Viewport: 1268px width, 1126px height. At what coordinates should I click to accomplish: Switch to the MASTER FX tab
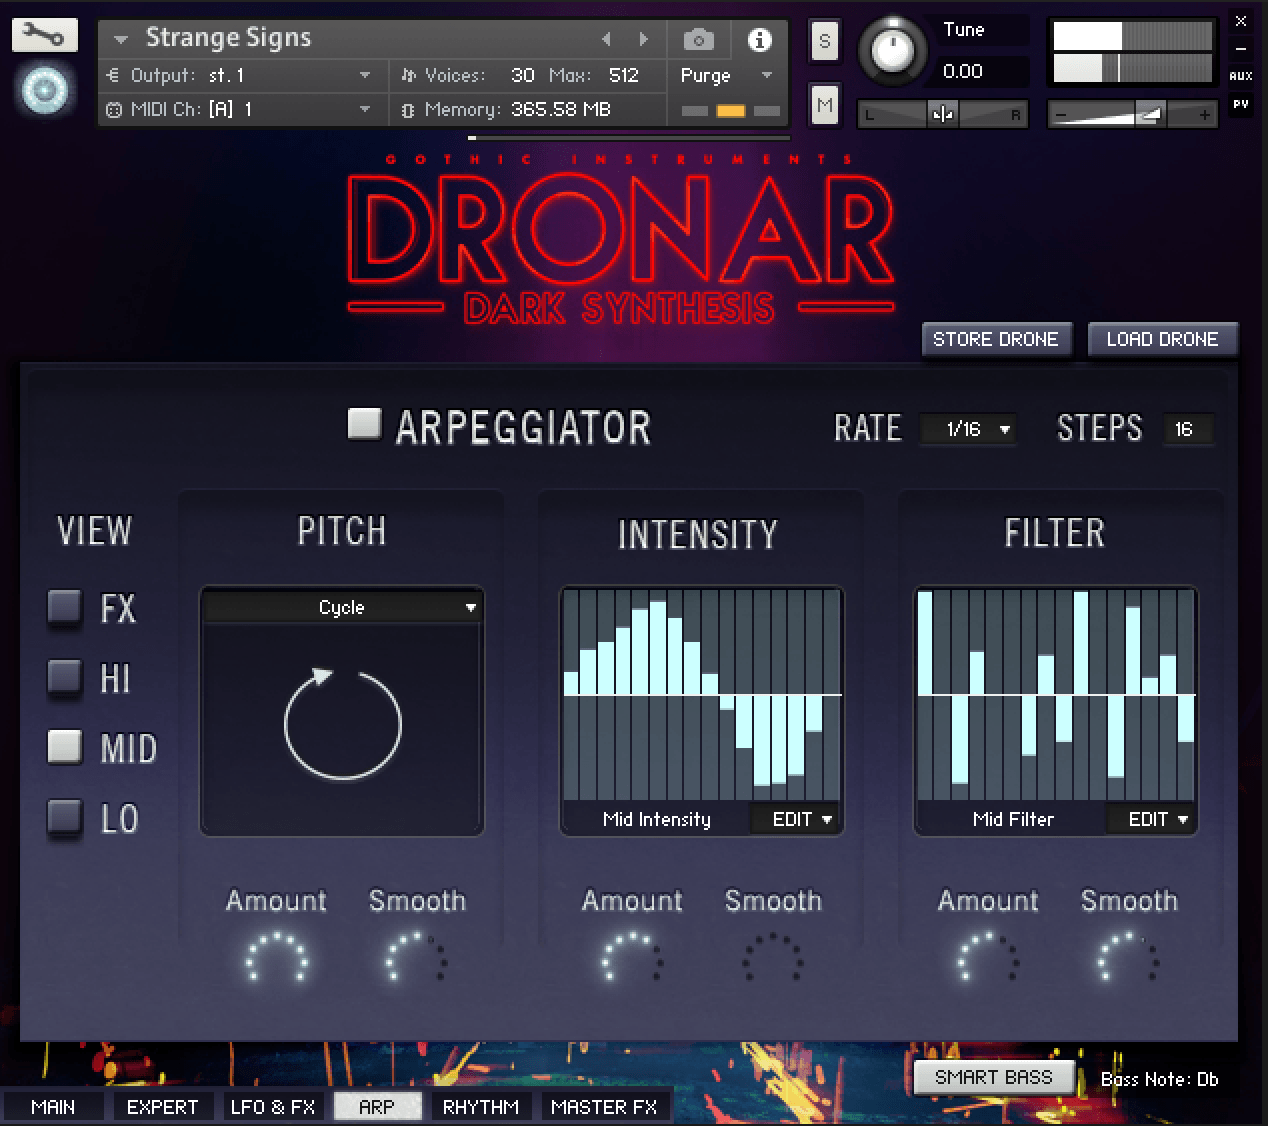point(604,1107)
